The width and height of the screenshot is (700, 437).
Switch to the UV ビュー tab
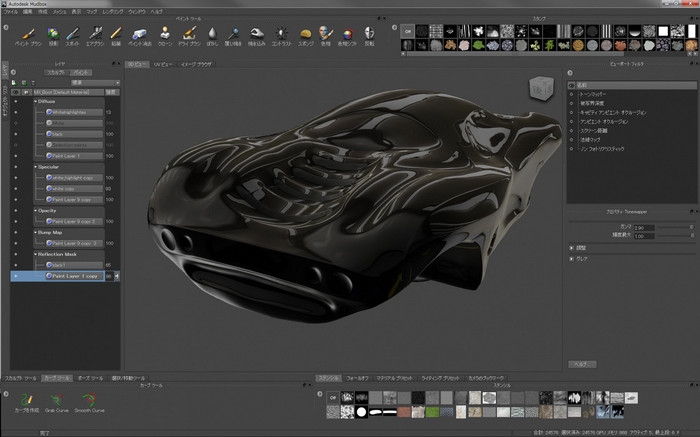pyautogui.click(x=162, y=63)
